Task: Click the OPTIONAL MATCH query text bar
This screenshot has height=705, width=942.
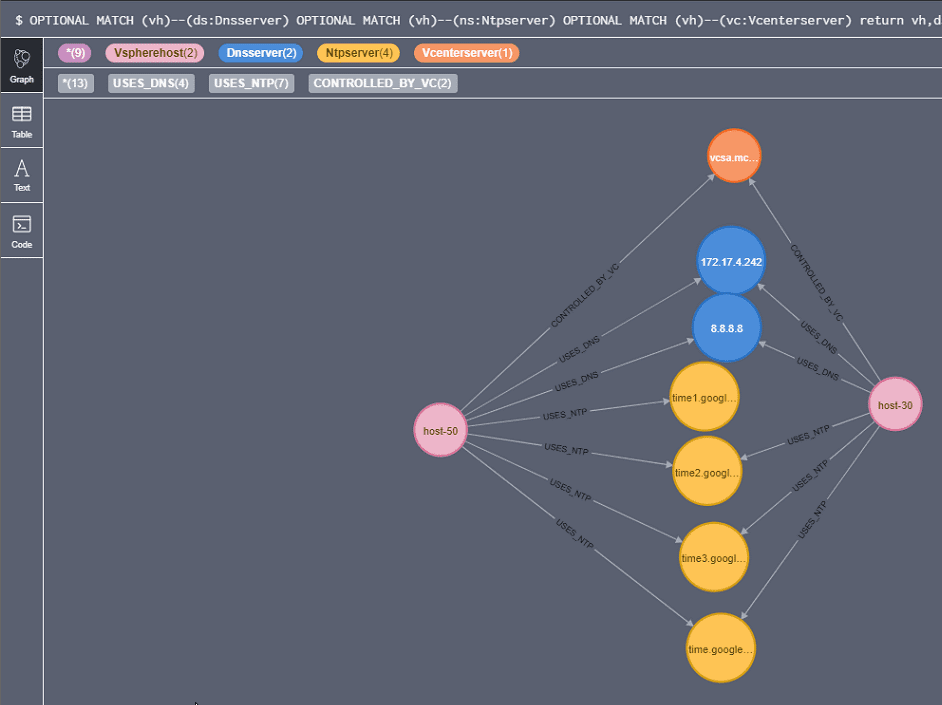Action: coord(470,19)
